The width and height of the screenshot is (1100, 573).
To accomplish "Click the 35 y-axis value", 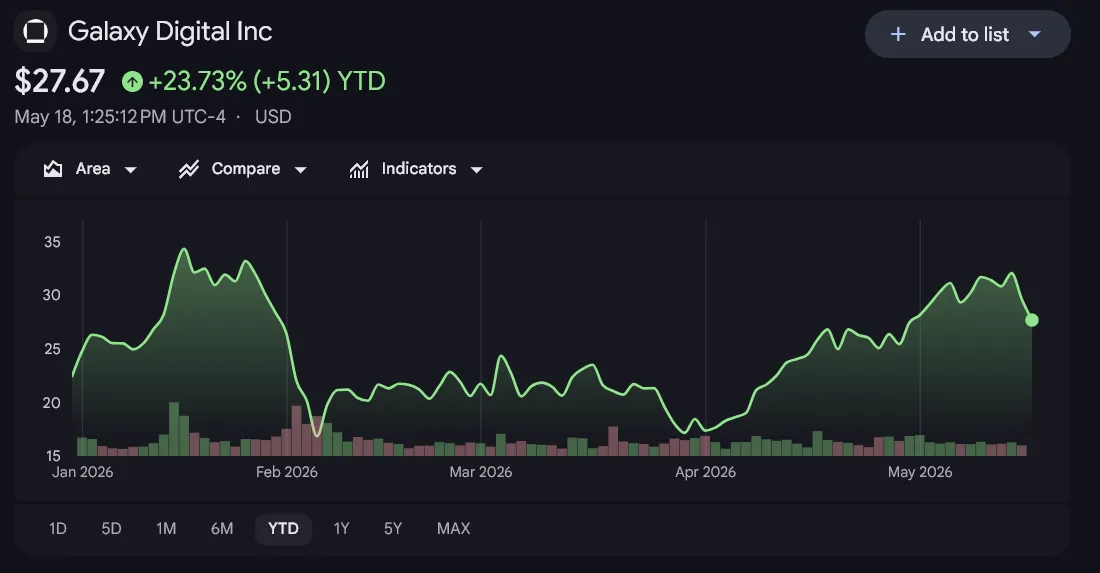I will 52,242.
